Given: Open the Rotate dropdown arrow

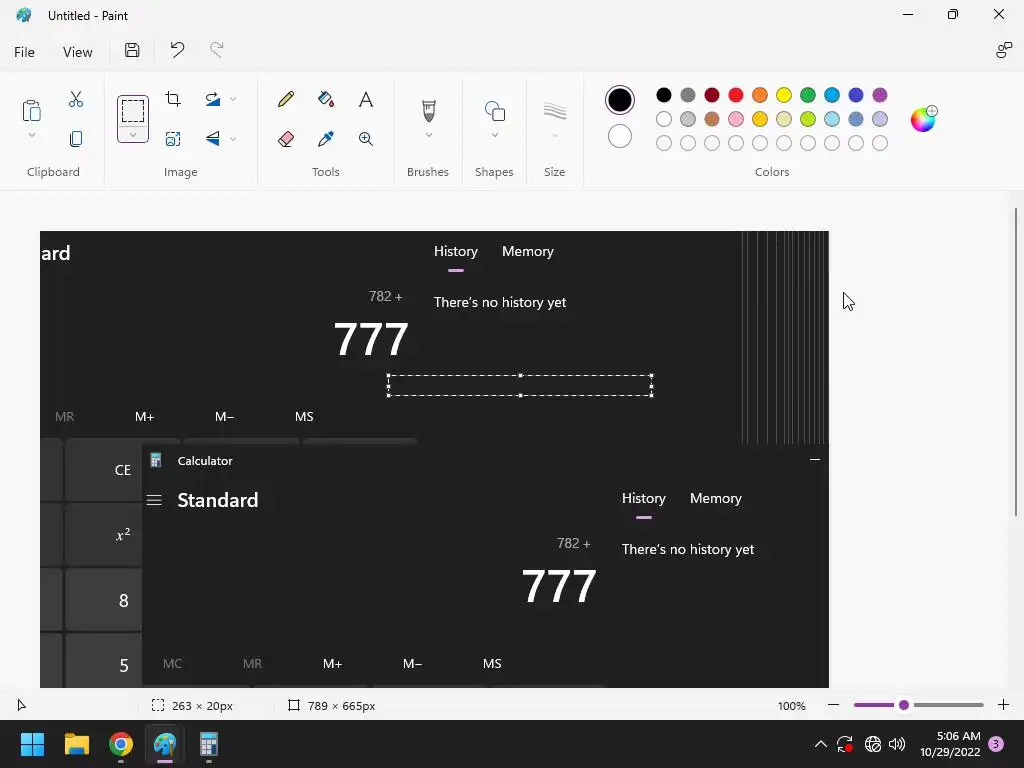Looking at the screenshot, I should [232, 99].
